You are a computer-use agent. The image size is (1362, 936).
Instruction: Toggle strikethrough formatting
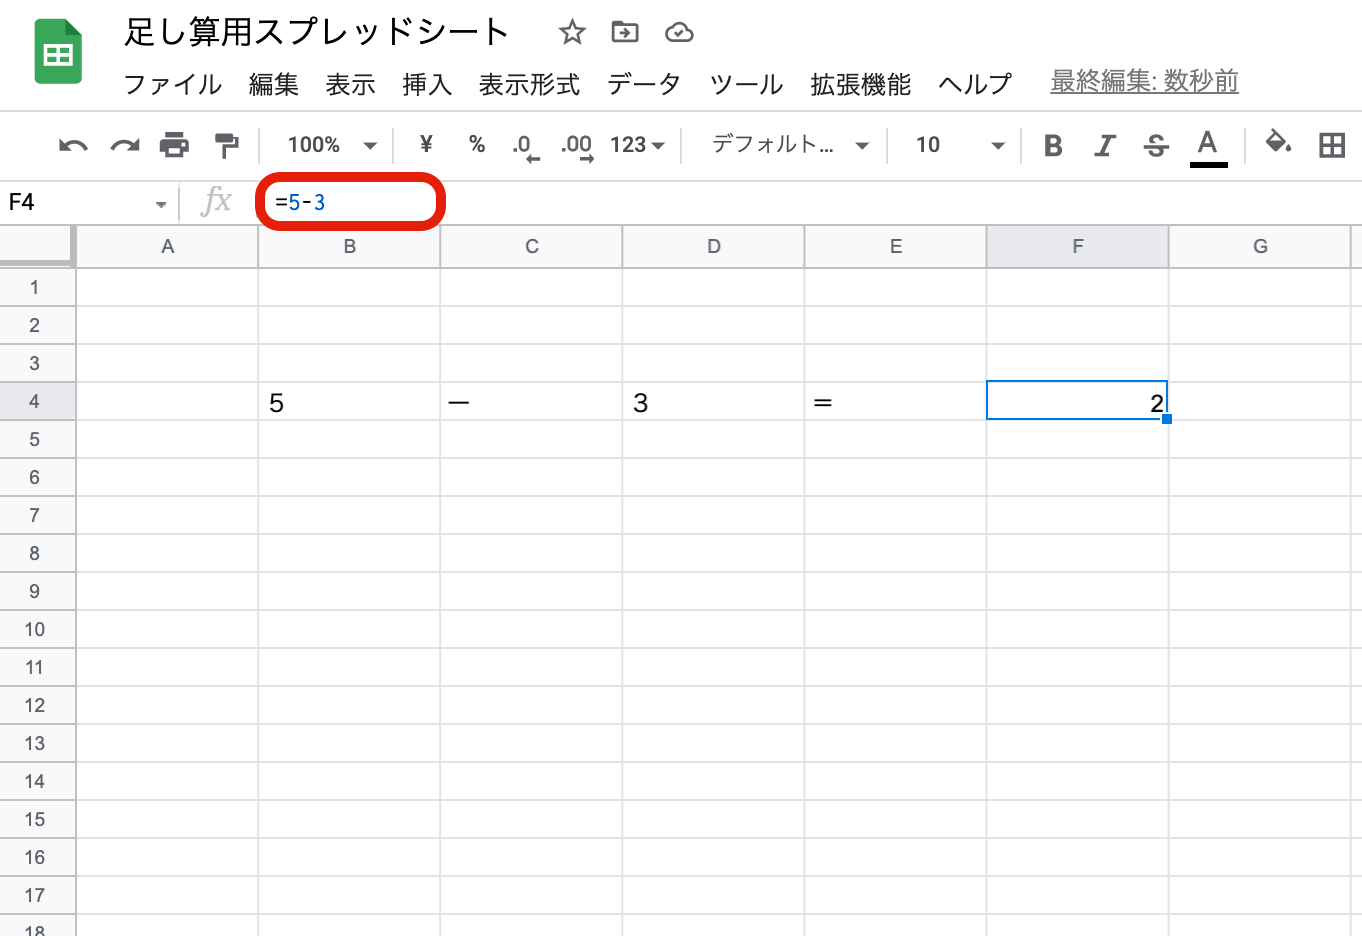pyautogui.click(x=1156, y=146)
